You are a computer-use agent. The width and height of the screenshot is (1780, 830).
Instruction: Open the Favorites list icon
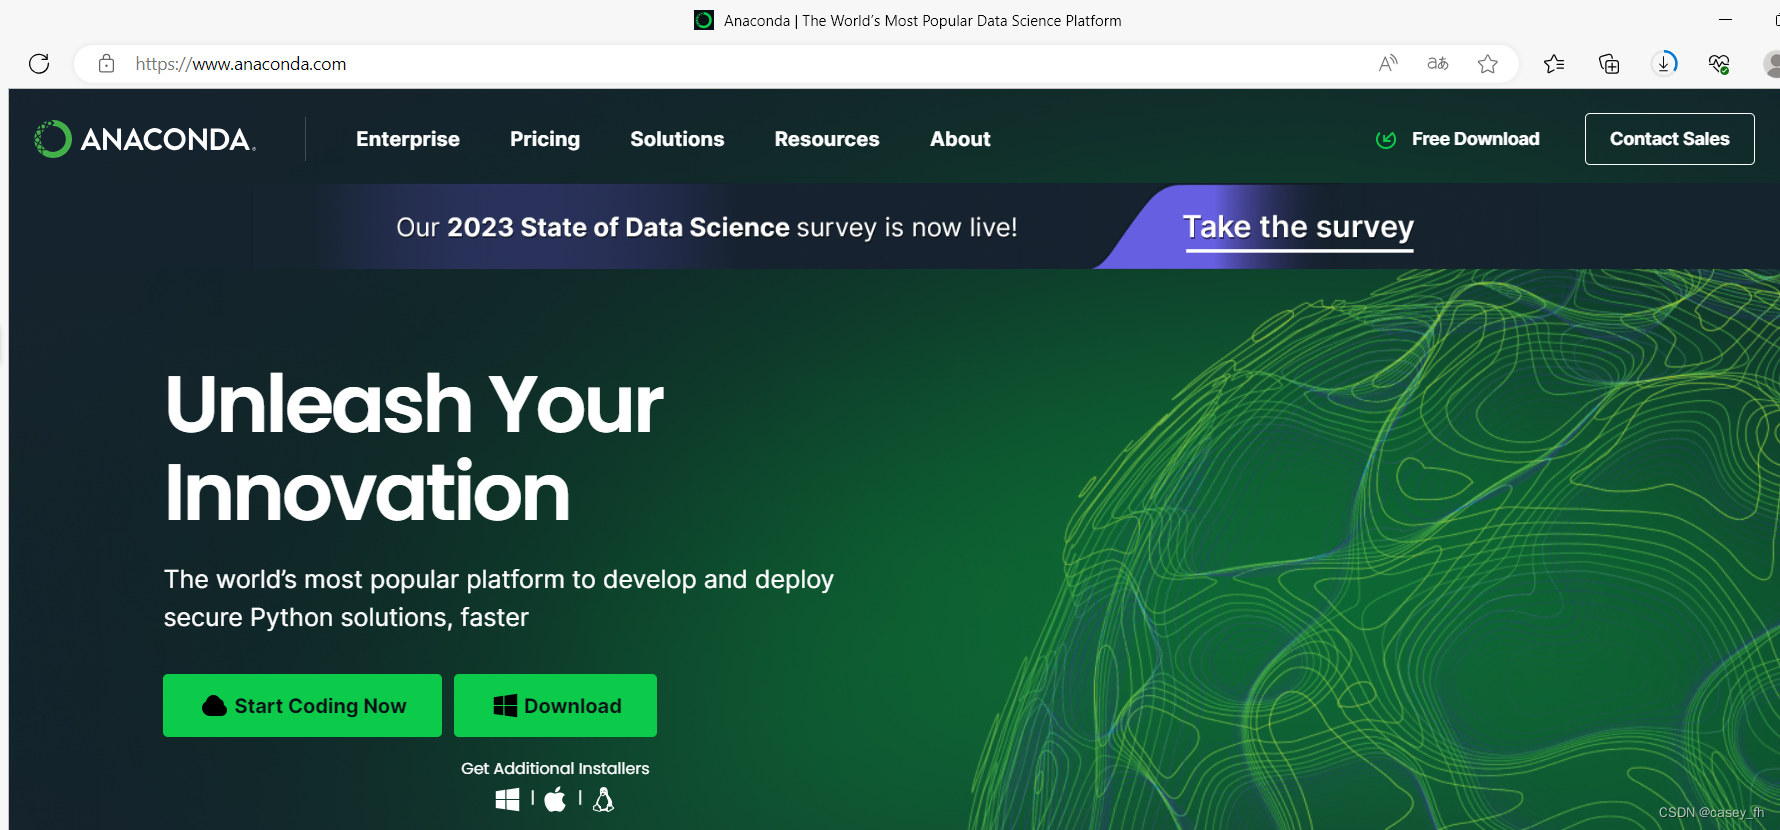(1554, 64)
